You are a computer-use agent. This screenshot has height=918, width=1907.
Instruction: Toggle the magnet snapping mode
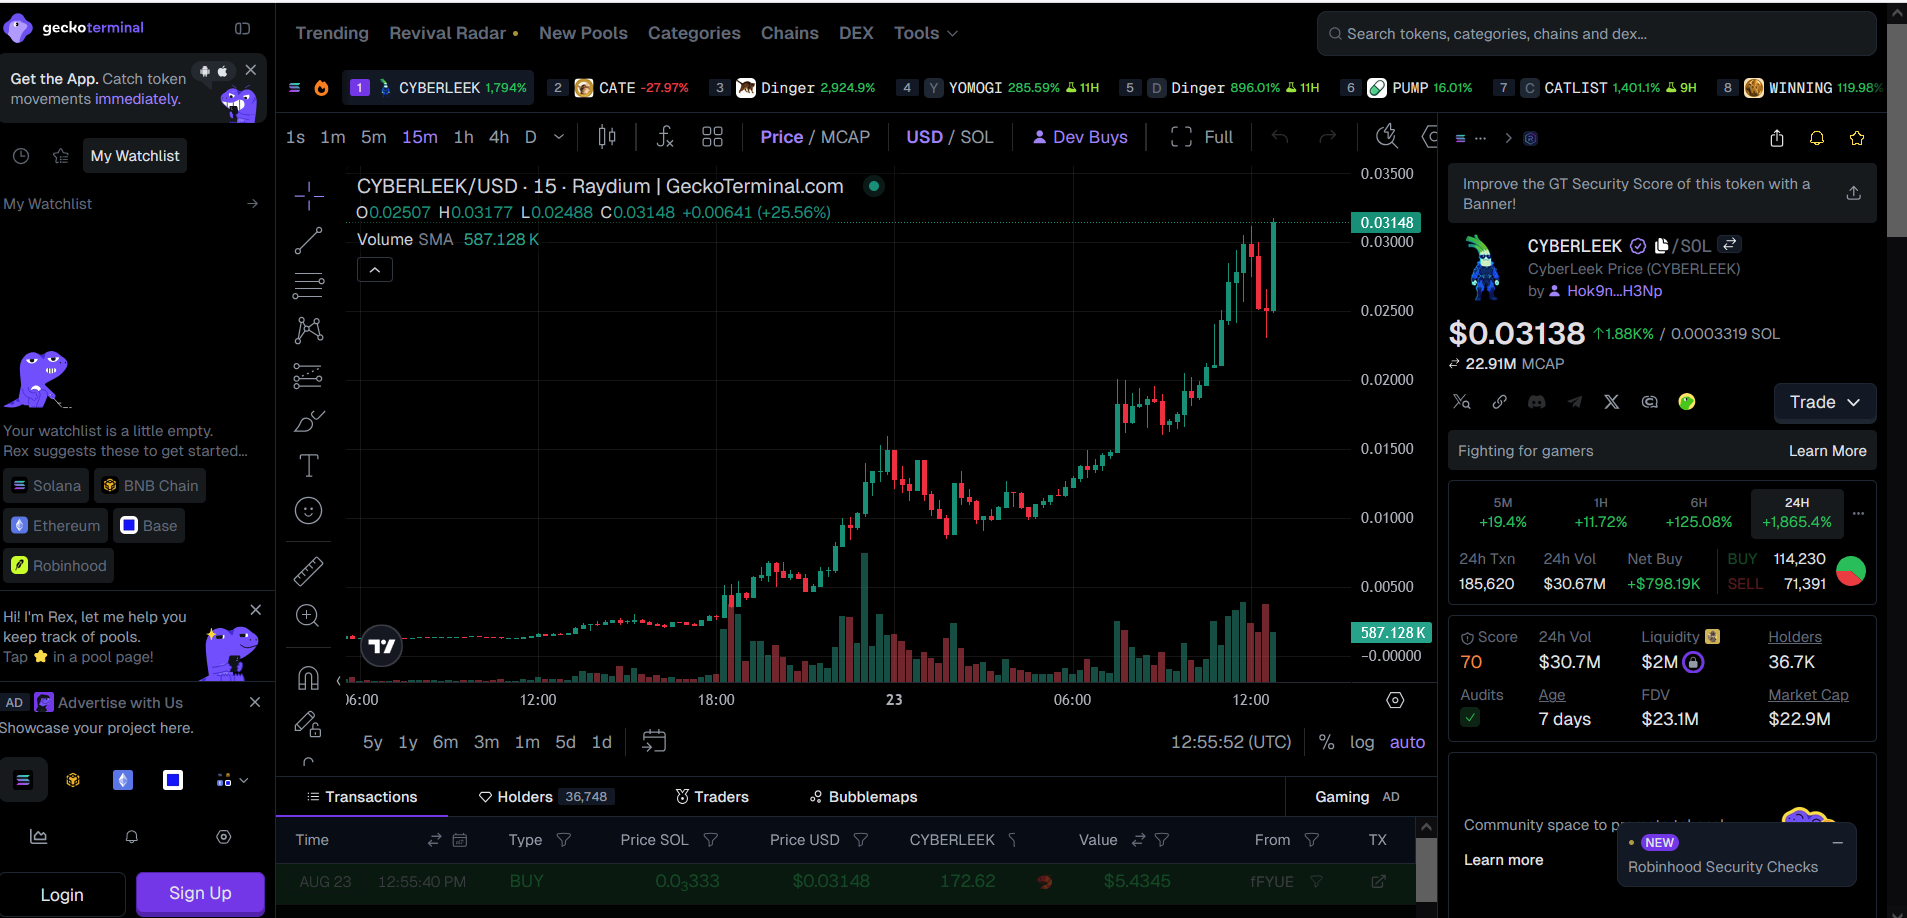pyautogui.click(x=309, y=678)
